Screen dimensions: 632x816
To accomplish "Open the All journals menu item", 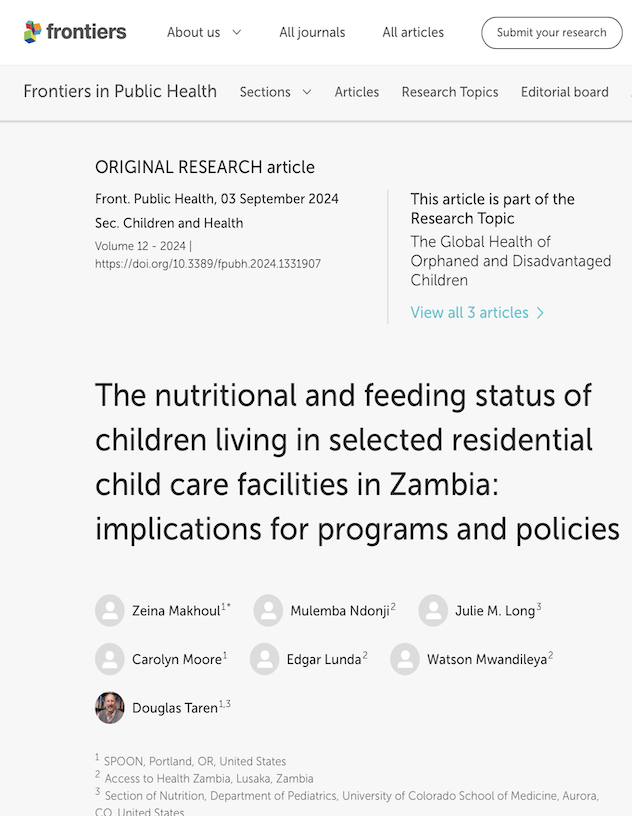I will [x=312, y=32].
